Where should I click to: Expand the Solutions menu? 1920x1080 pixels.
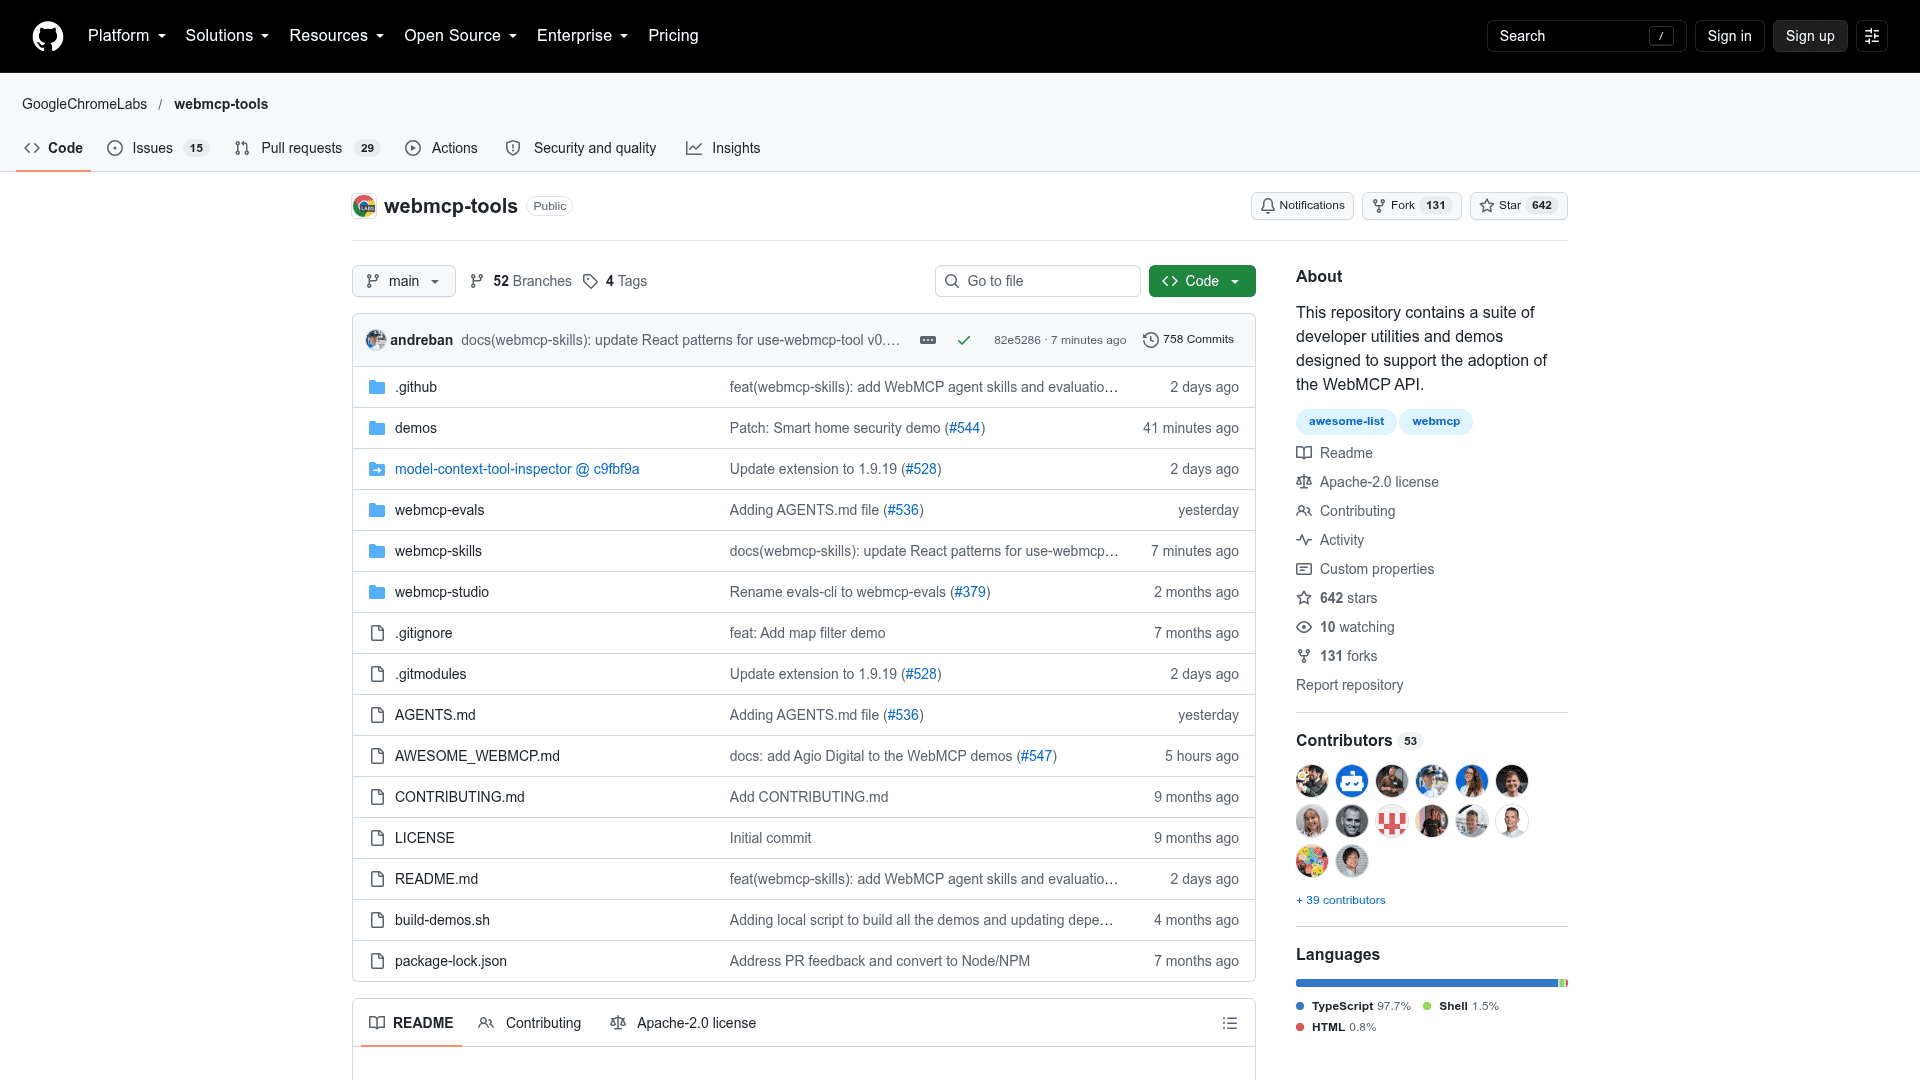tap(227, 36)
